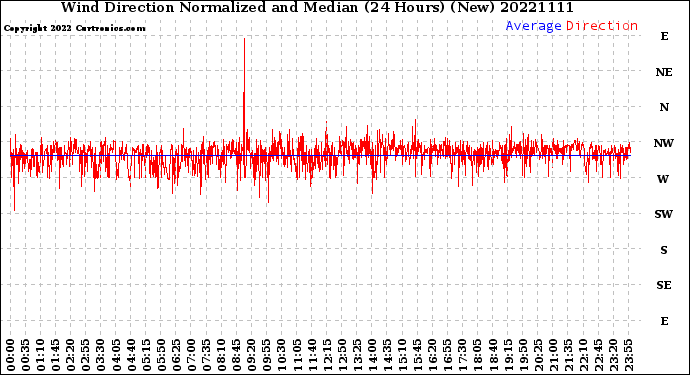This screenshot has height=375, width=690.
Task: Click the 23:55 time label
Action: (x=628, y=355)
